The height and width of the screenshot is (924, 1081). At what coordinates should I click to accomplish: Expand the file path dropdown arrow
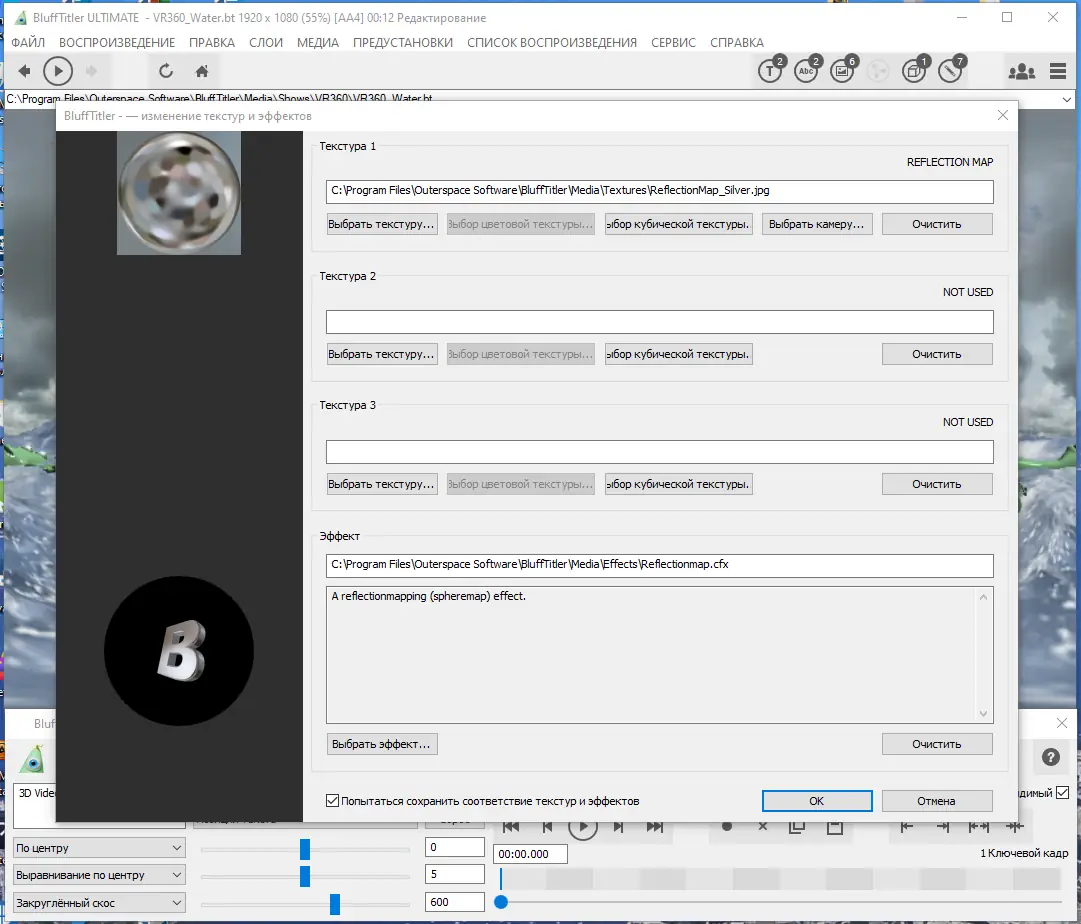(1067, 100)
